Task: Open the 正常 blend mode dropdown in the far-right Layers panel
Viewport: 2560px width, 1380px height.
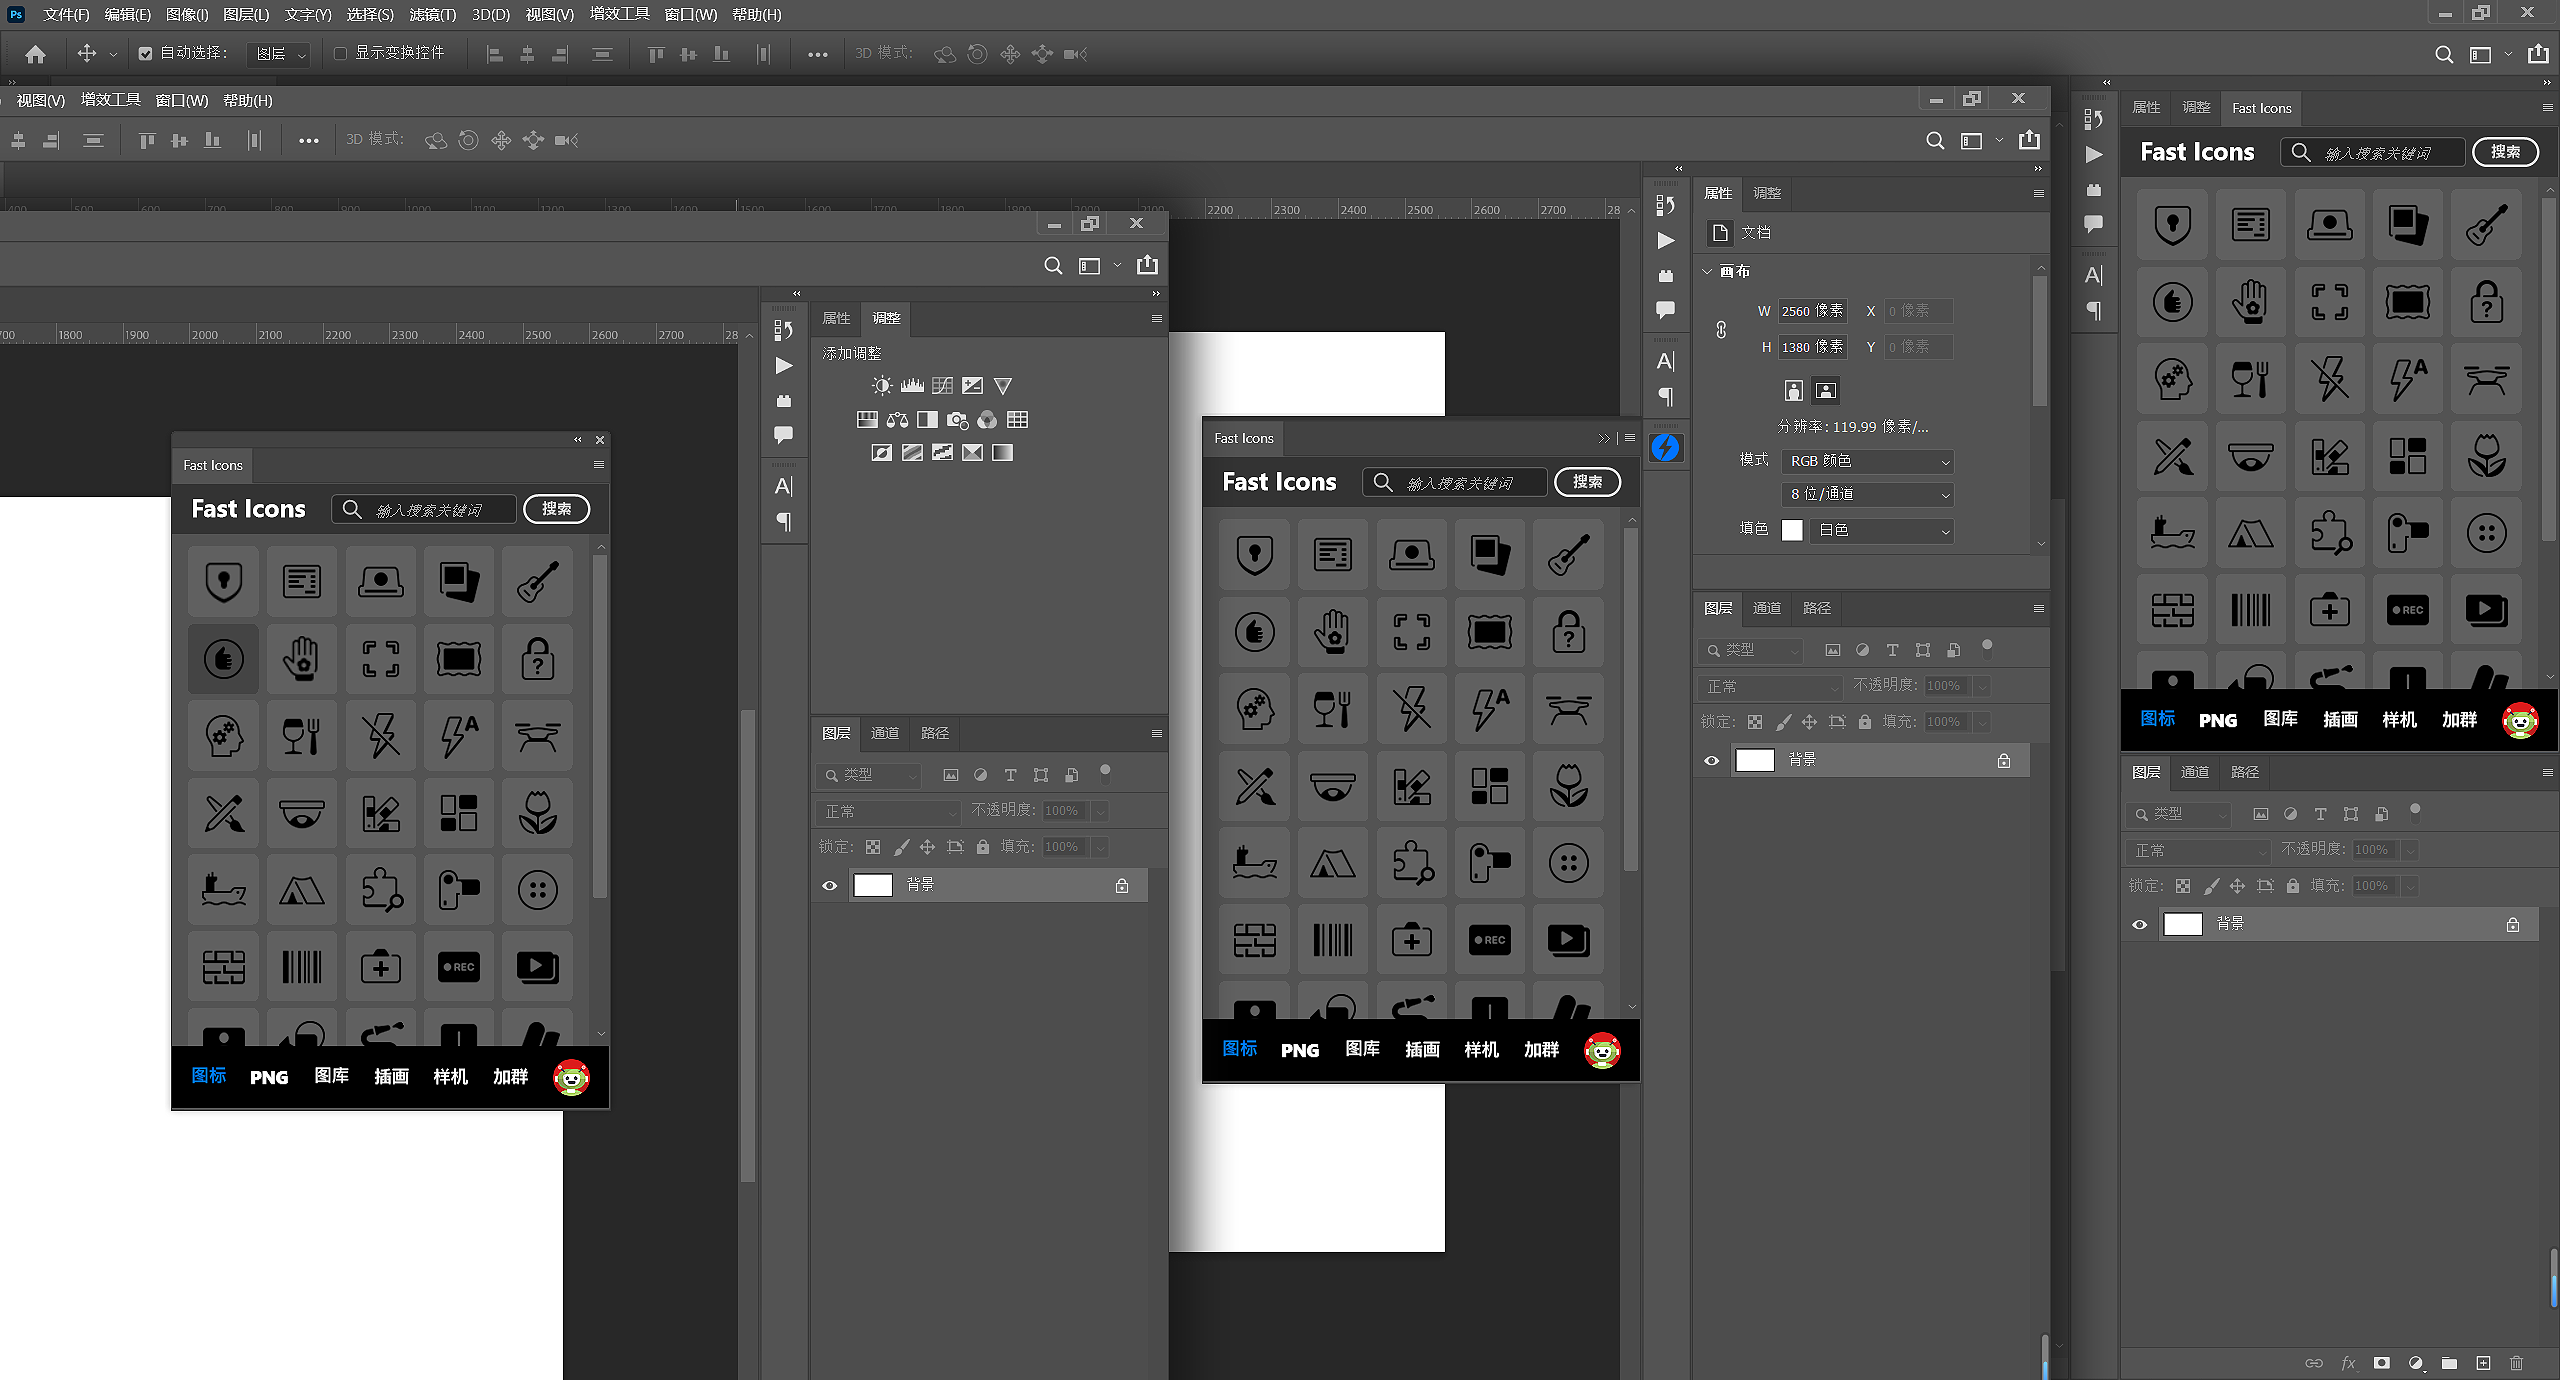Action: tap(2198, 850)
